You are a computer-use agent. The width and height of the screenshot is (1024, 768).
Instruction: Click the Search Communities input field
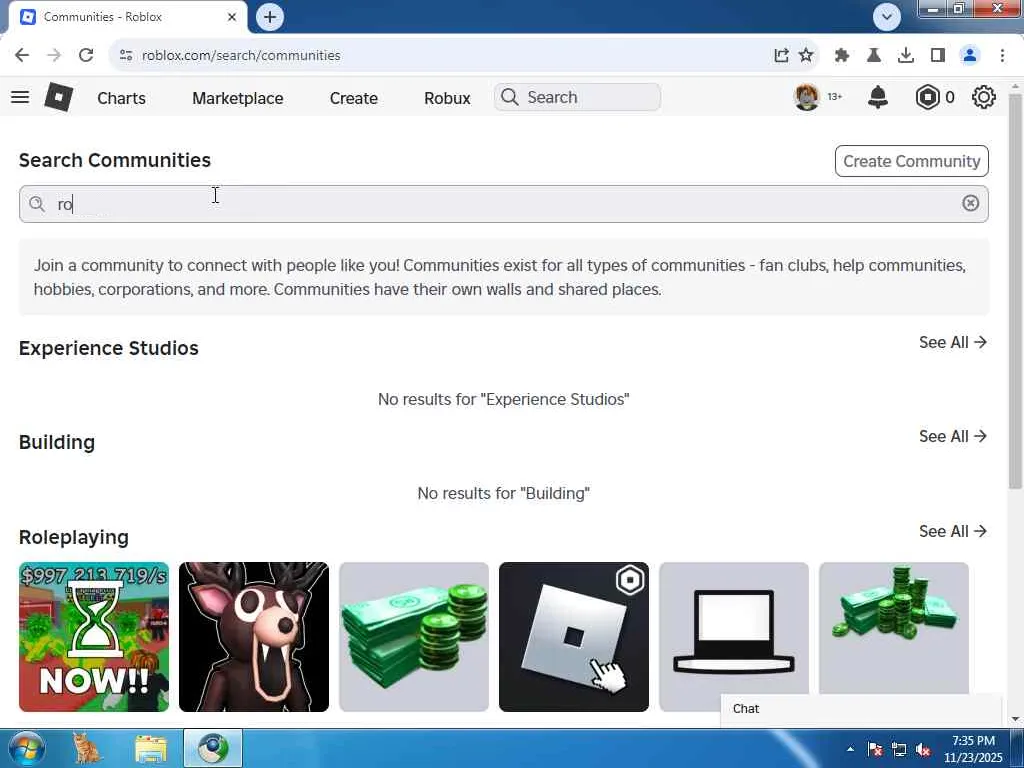tap(504, 204)
